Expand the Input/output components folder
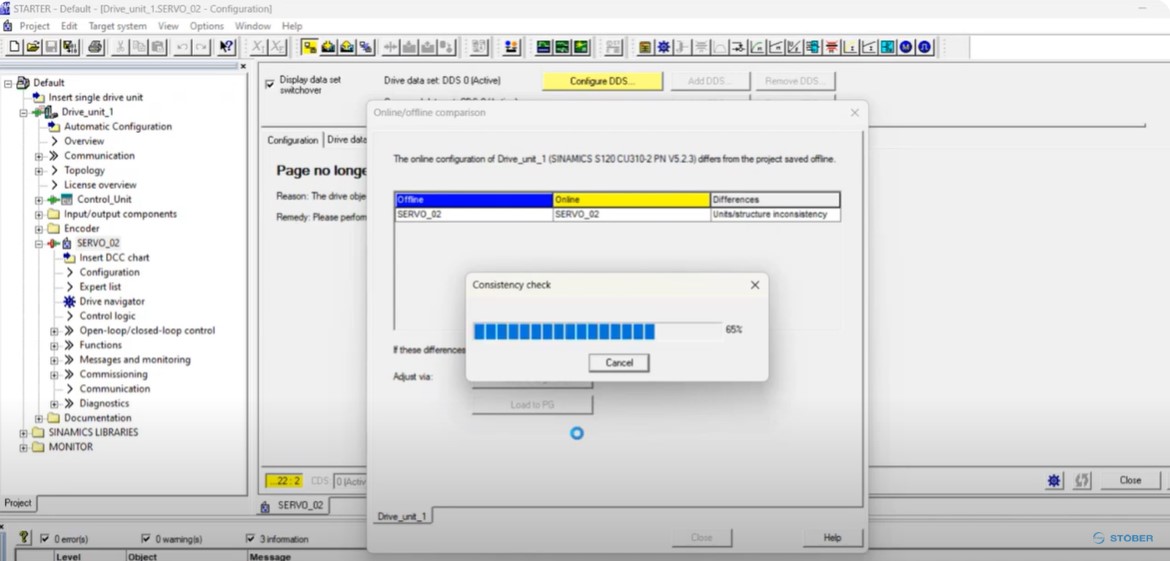The width and height of the screenshot is (1170, 561). 39,215
